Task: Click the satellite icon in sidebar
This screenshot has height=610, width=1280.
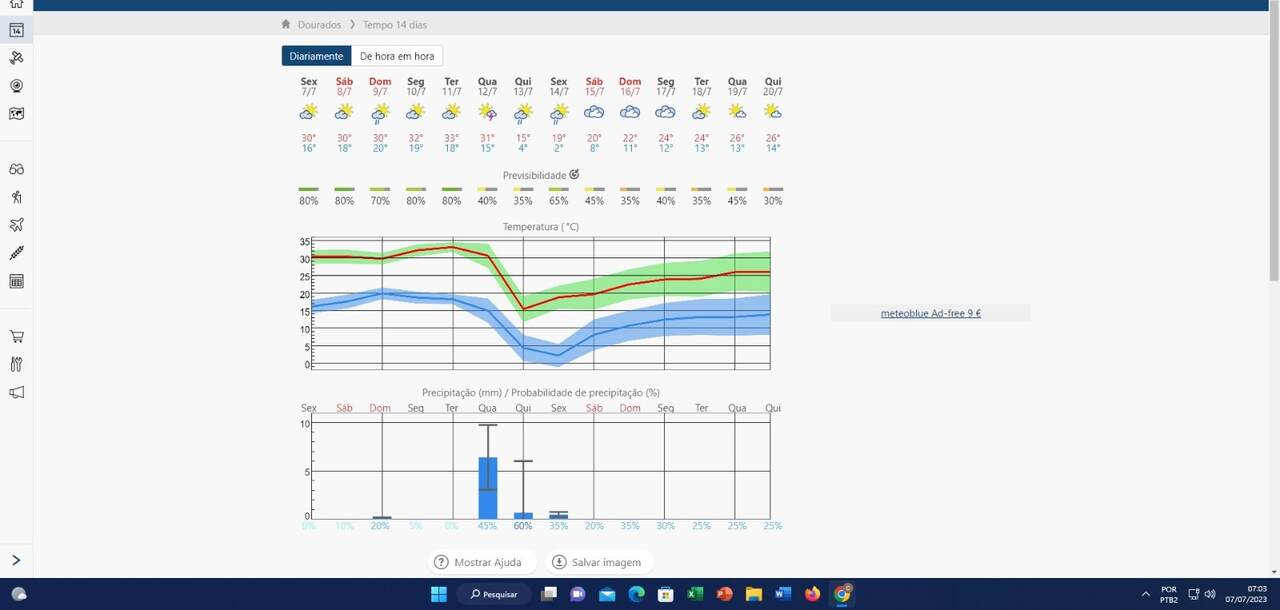Action: pyautogui.click(x=16, y=58)
